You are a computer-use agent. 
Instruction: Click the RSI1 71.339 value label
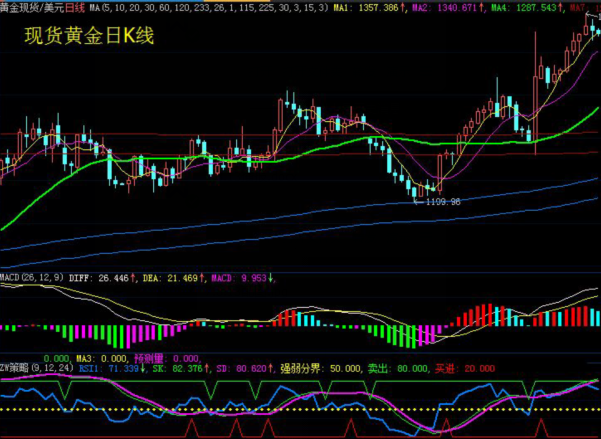109,368
